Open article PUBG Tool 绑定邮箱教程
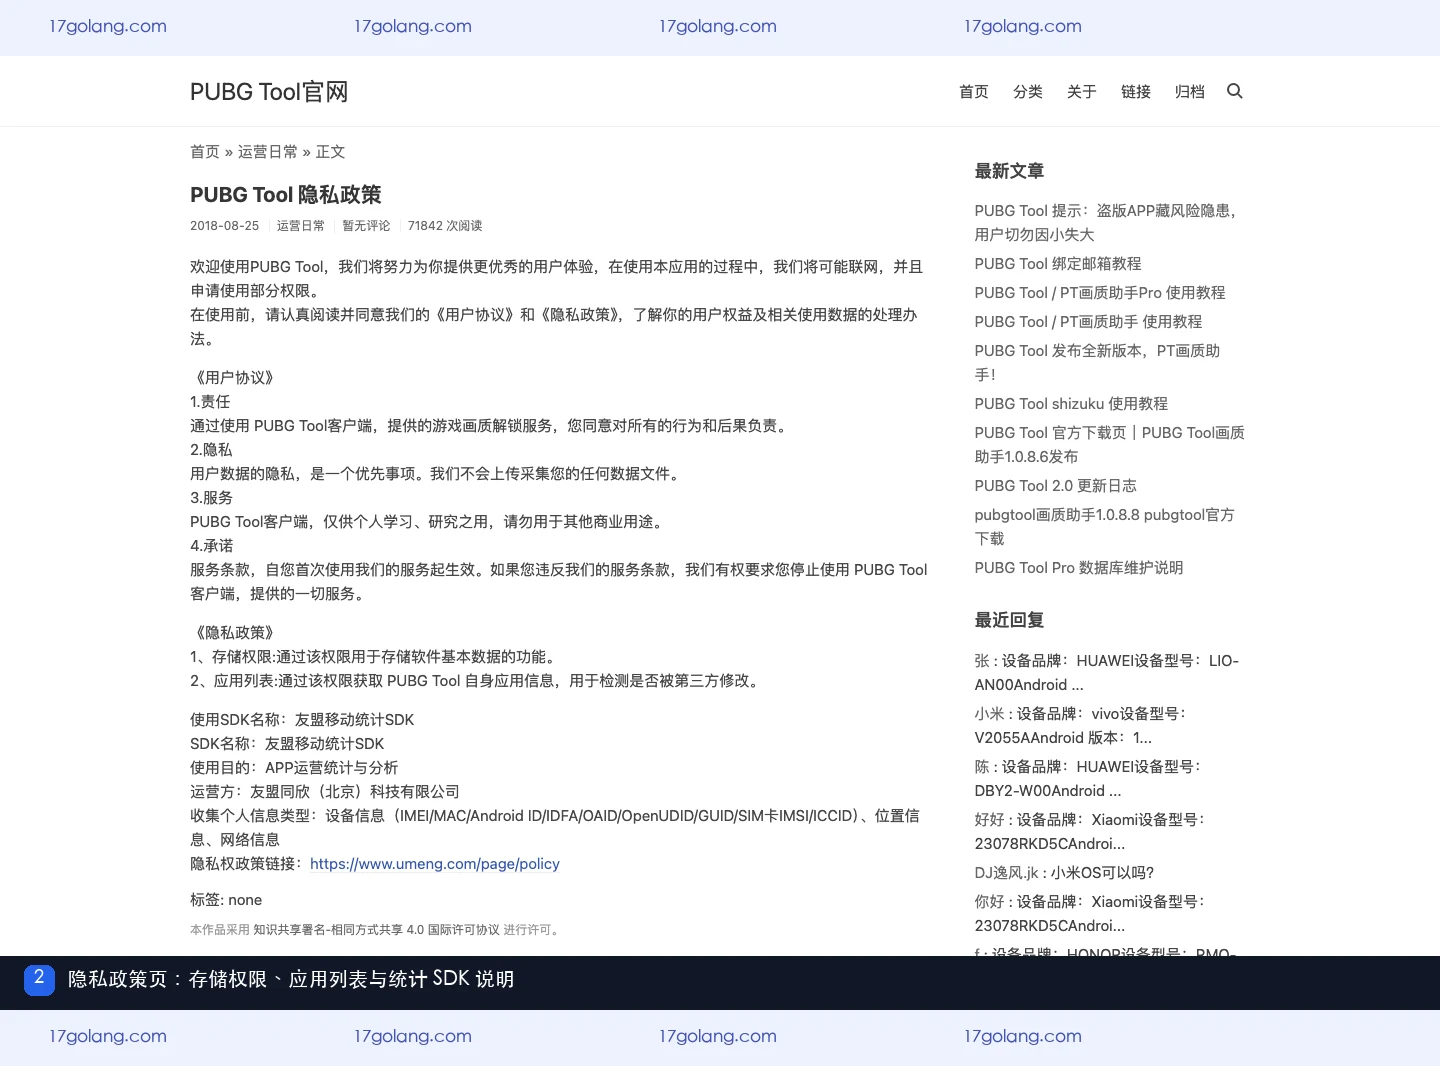Viewport: 1440px width, 1066px height. click(x=1058, y=264)
